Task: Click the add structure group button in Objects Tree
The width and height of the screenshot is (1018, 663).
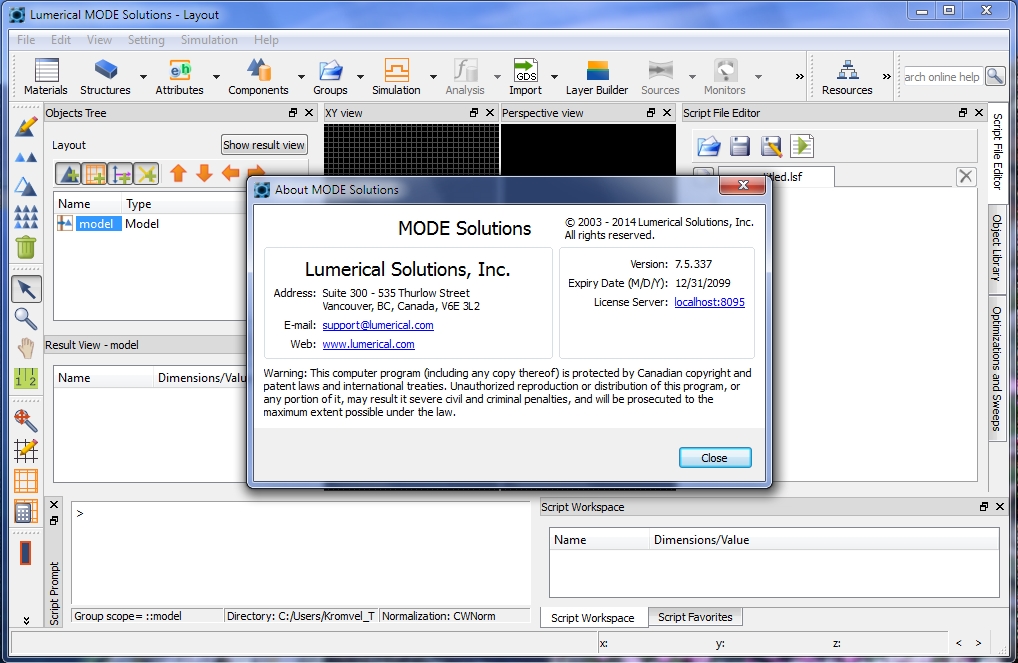Action: pos(68,174)
